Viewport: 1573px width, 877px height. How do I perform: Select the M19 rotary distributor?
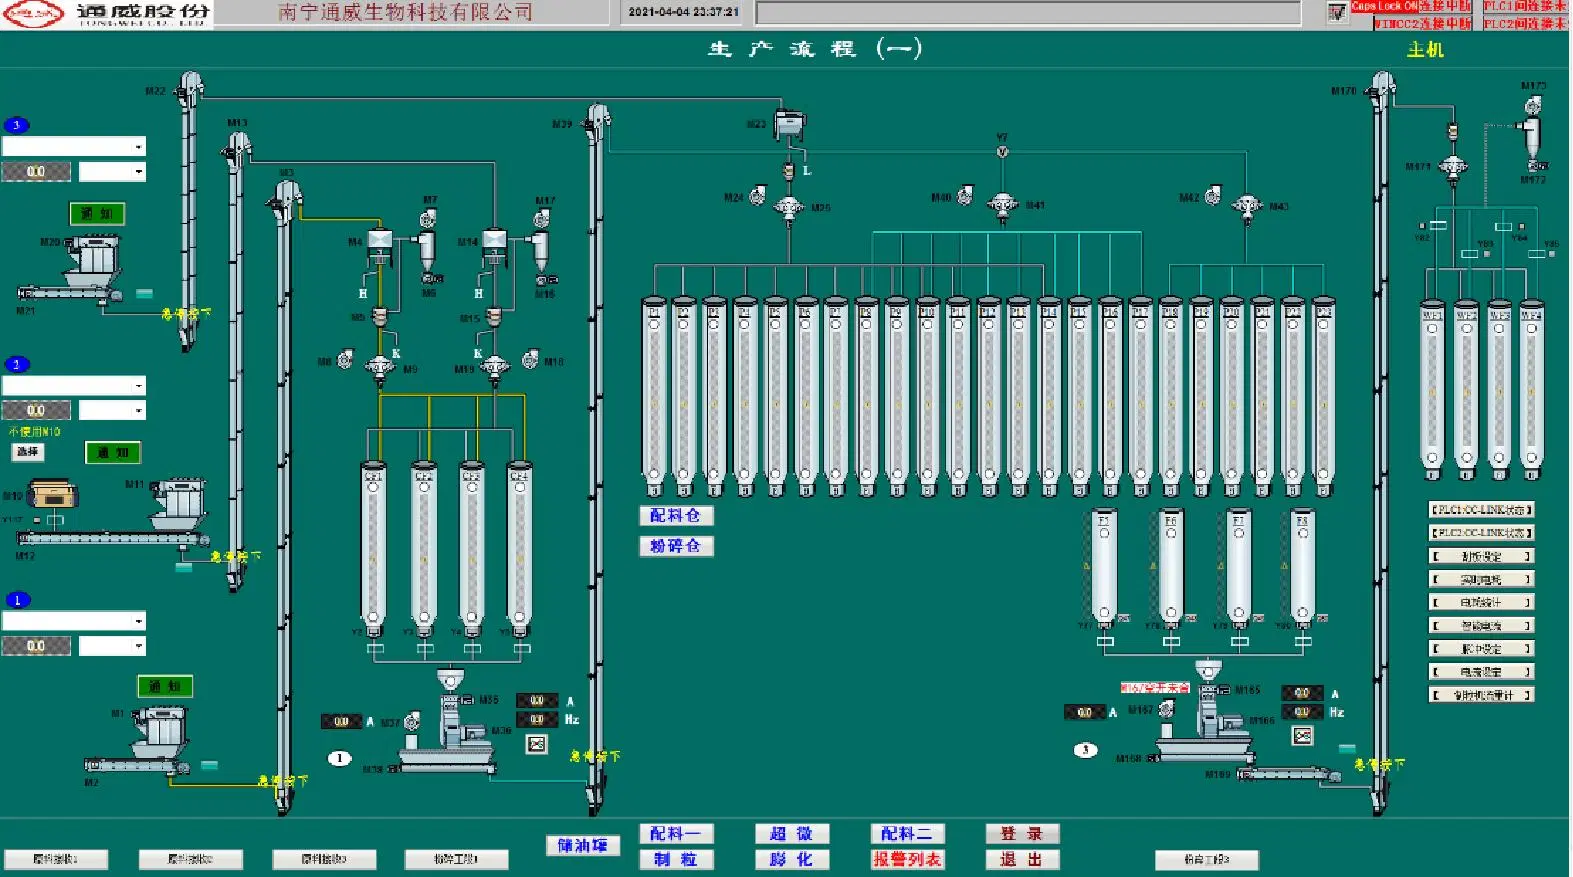tap(495, 369)
